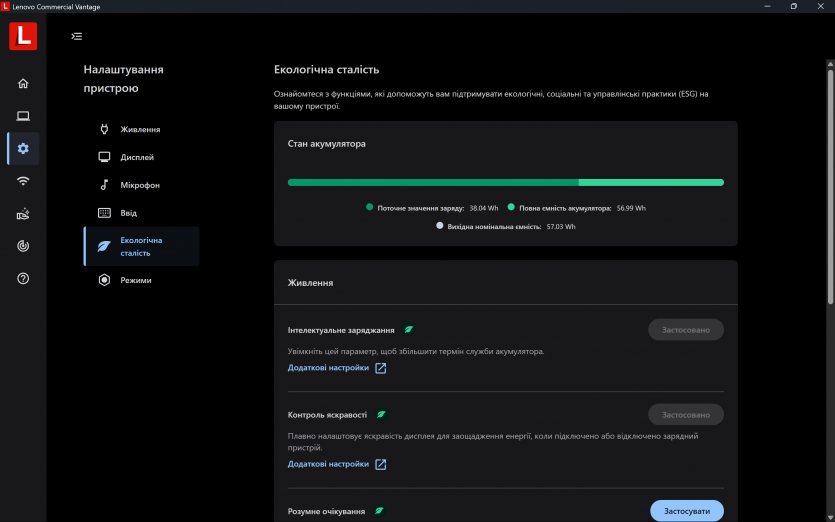Open the laptop device icon in sidebar

click(23, 116)
